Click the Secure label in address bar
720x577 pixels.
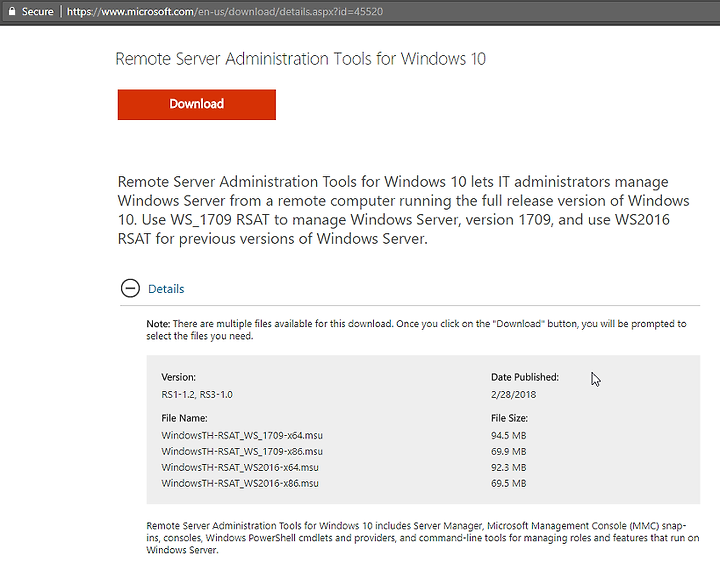pos(38,11)
